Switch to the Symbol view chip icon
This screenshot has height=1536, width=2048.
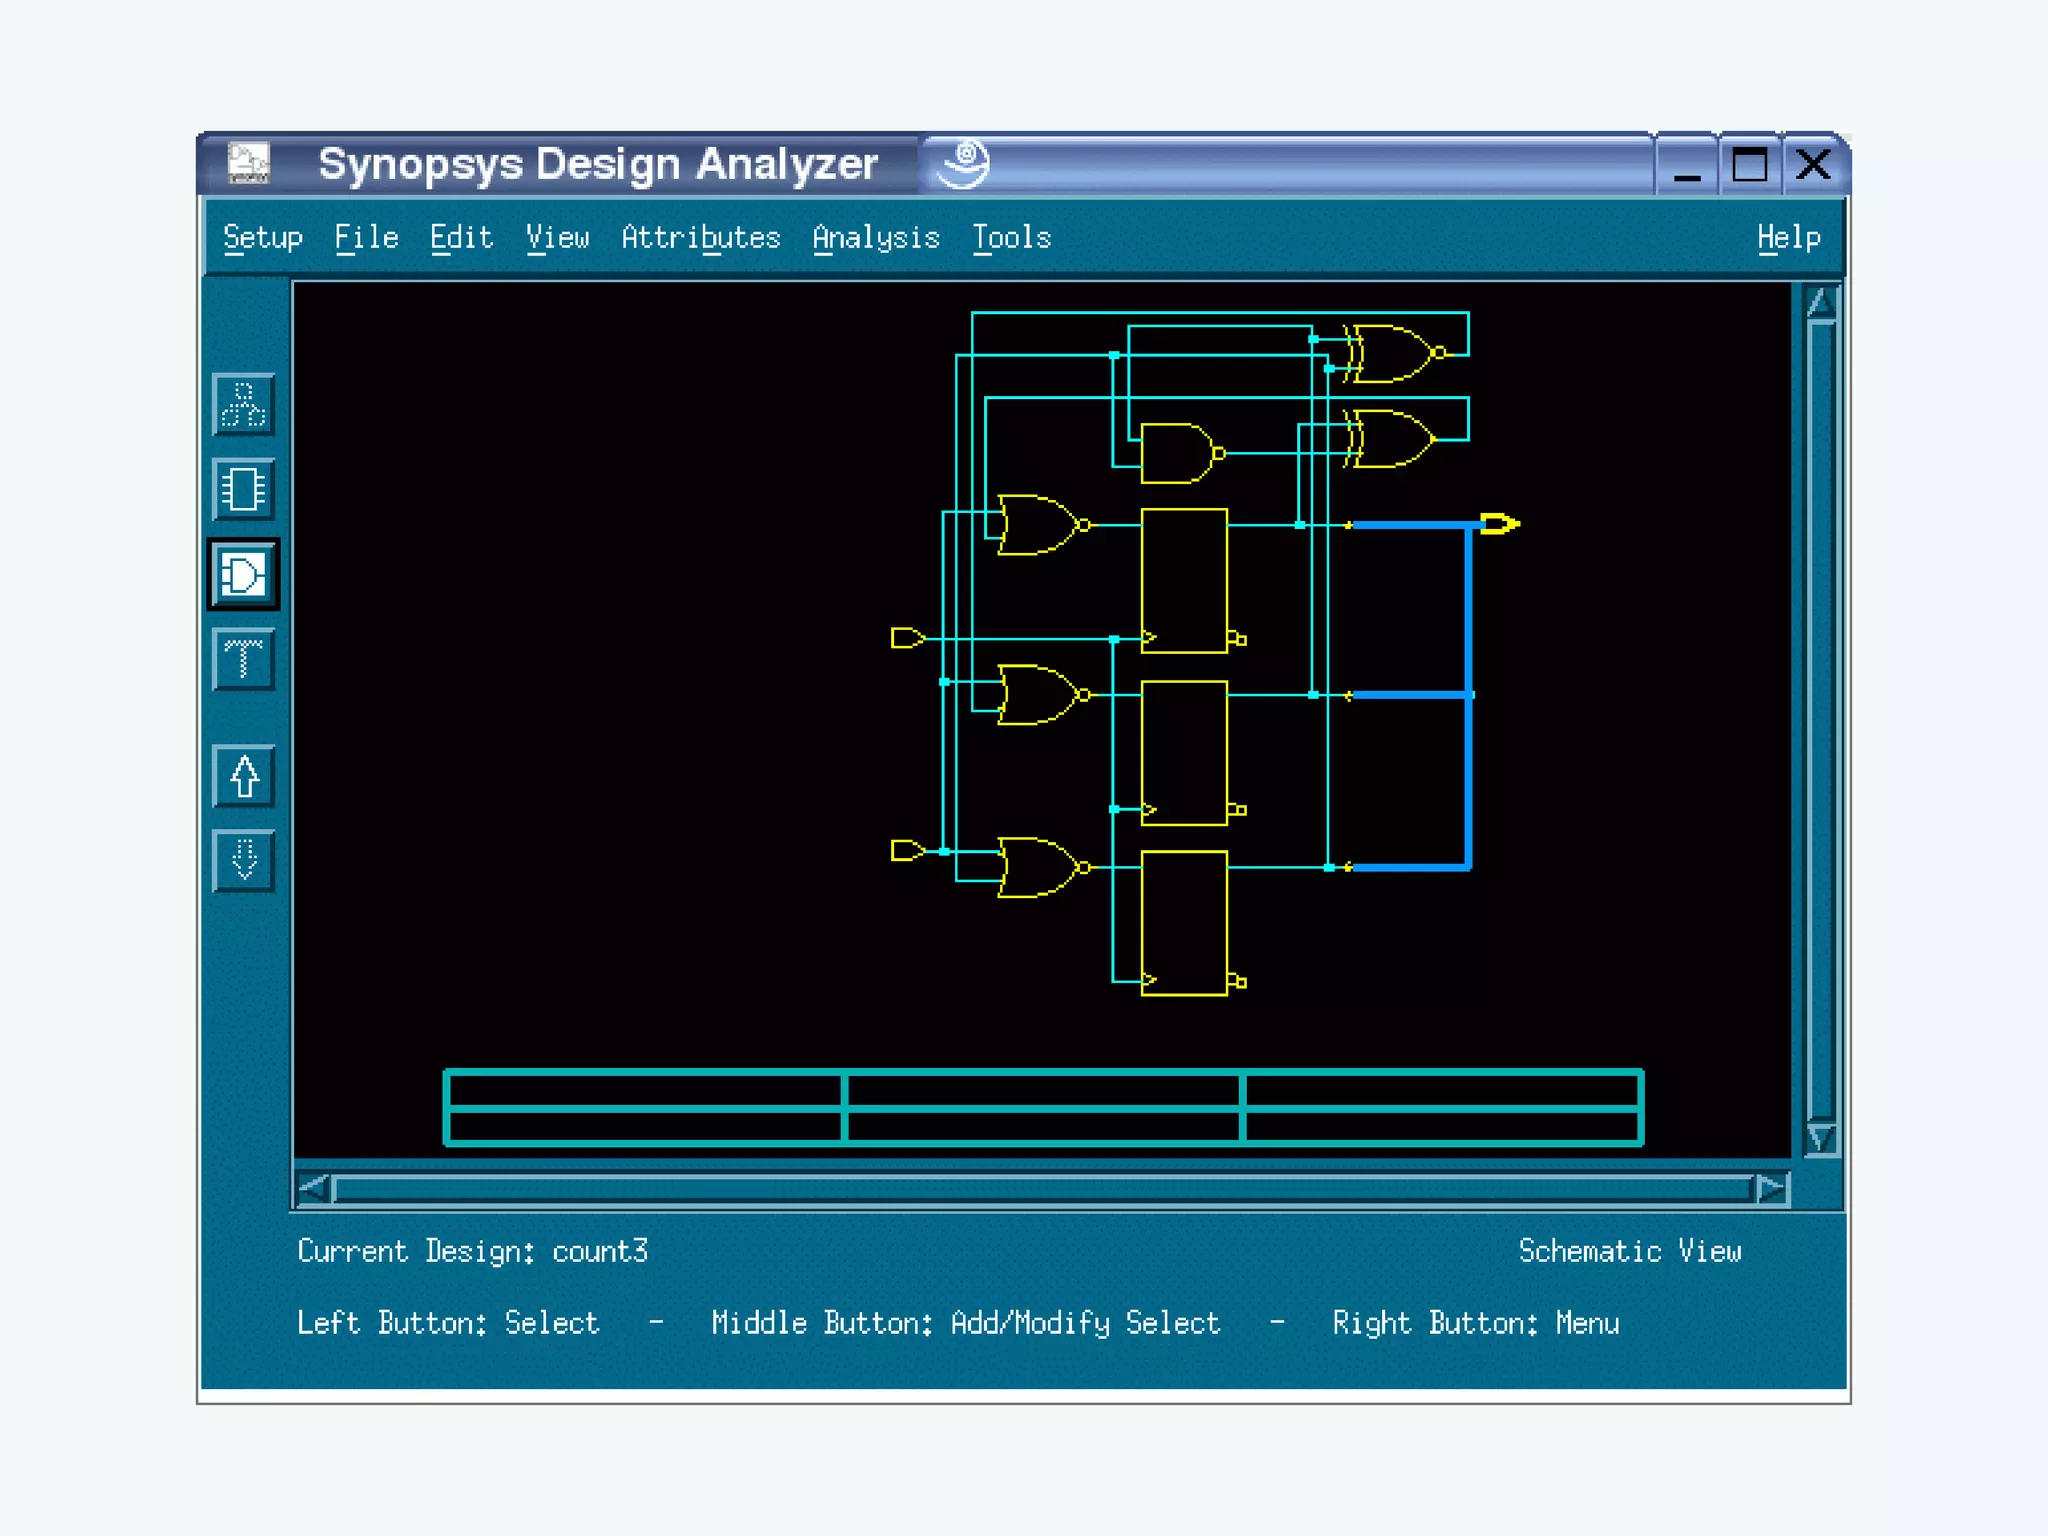(243, 489)
